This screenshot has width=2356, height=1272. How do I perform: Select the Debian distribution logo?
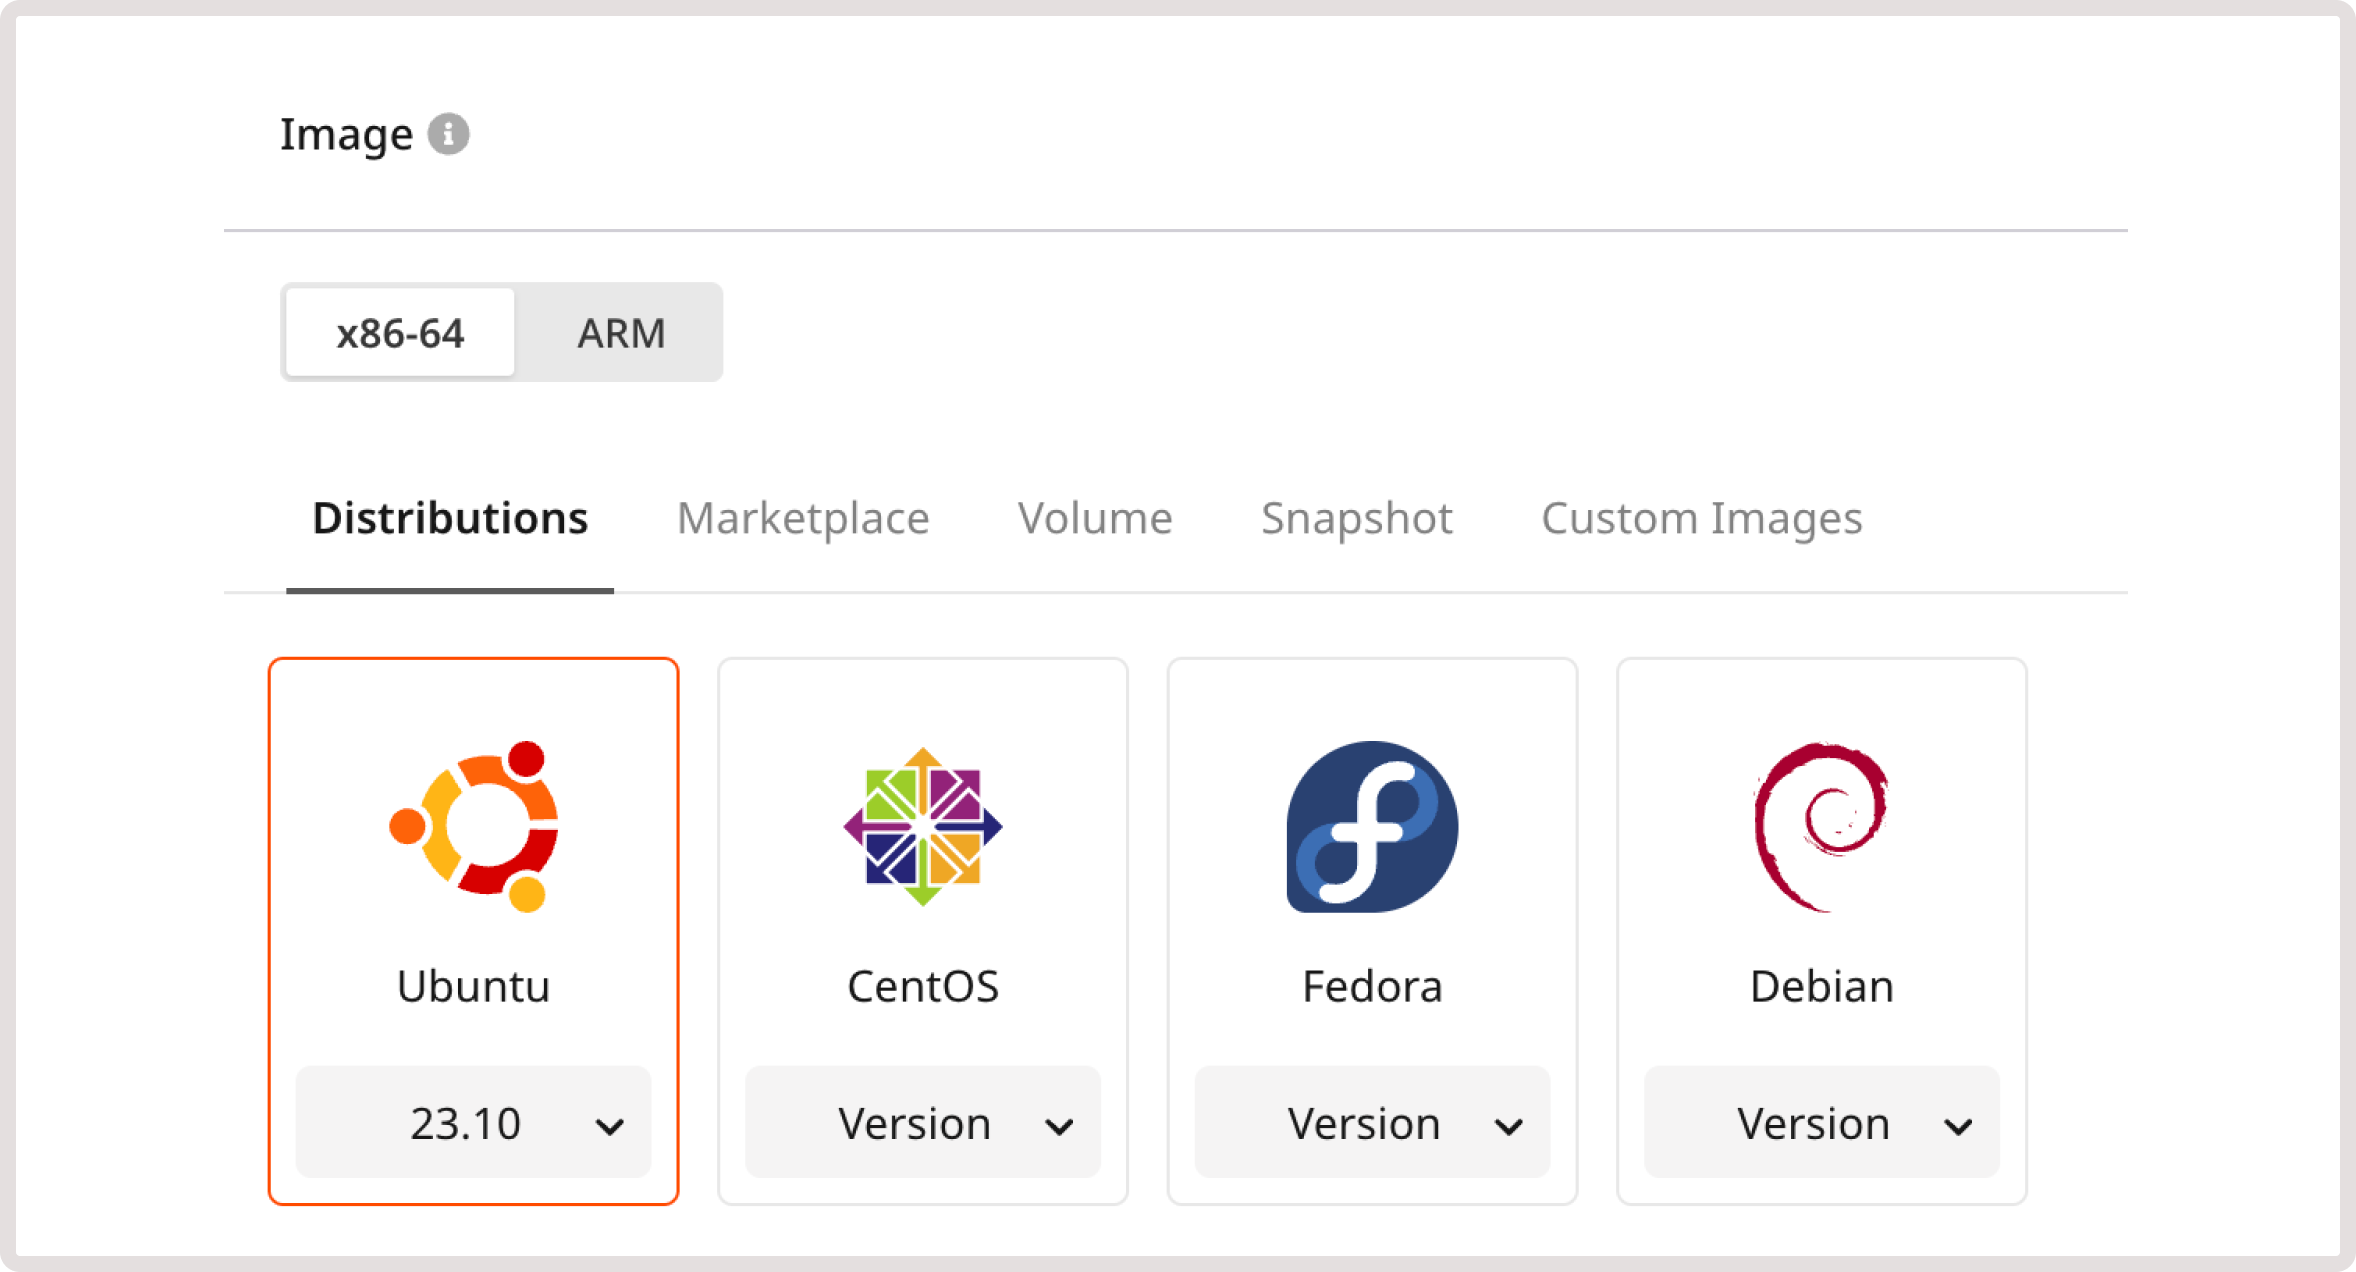(1820, 826)
